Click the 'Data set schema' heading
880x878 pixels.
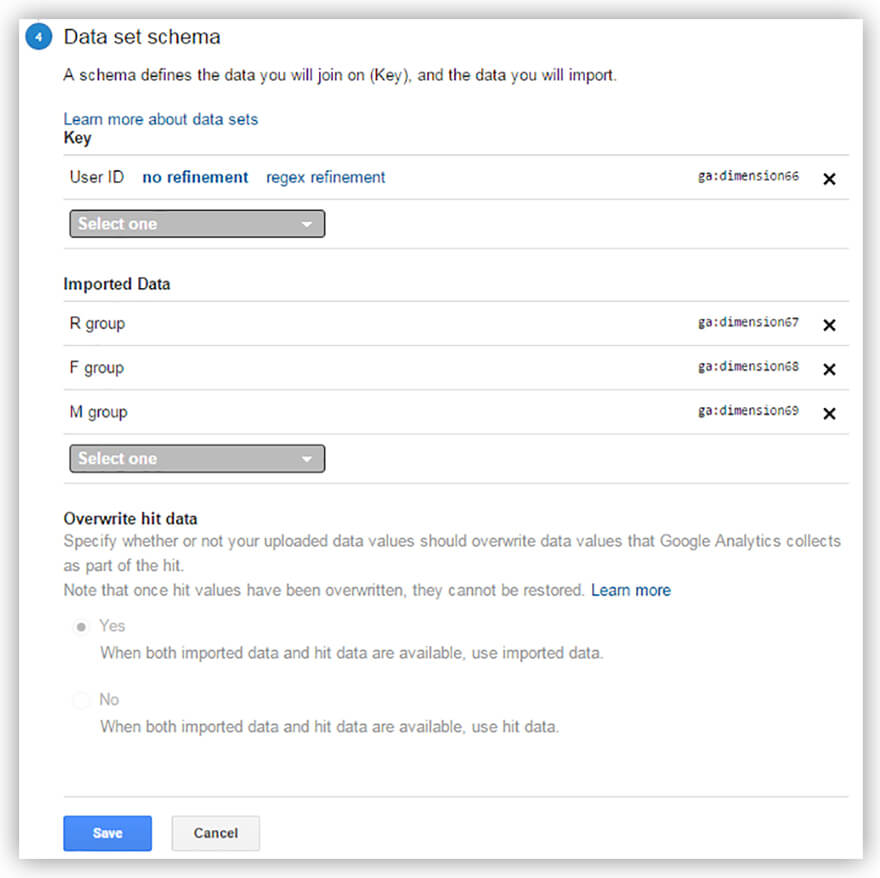[x=142, y=38]
